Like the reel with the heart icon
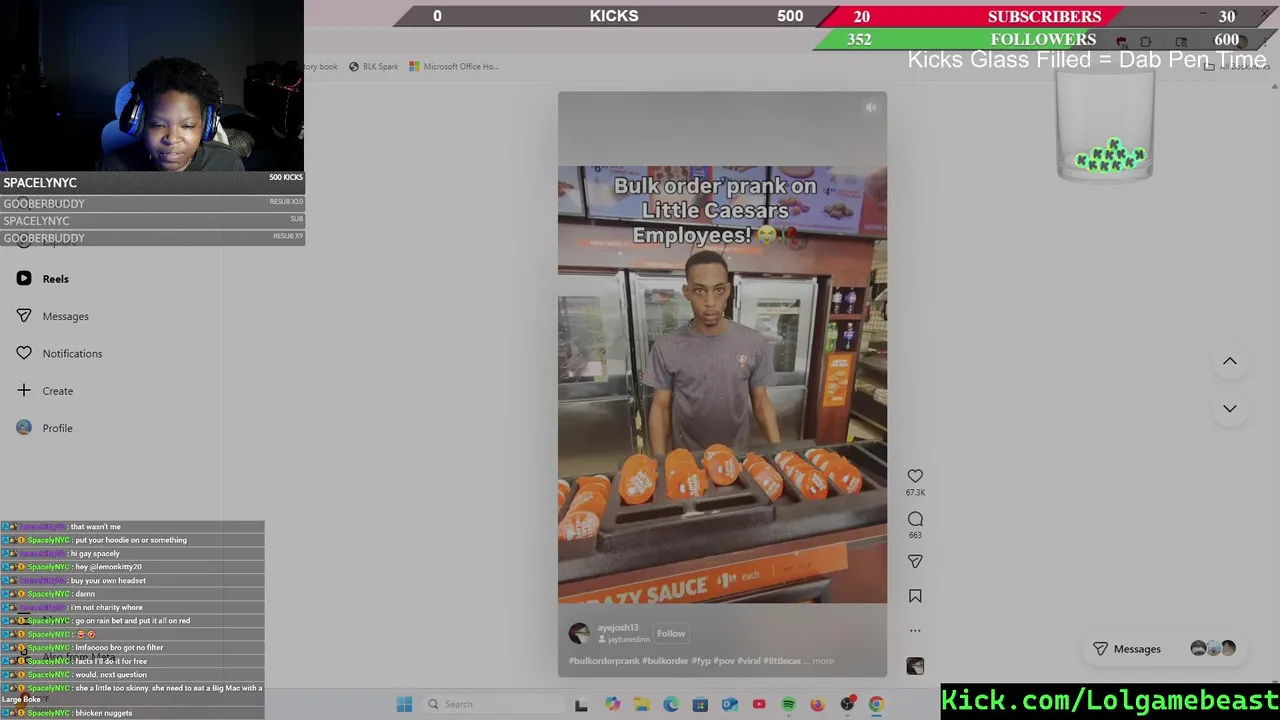The image size is (1280, 720). point(915,476)
